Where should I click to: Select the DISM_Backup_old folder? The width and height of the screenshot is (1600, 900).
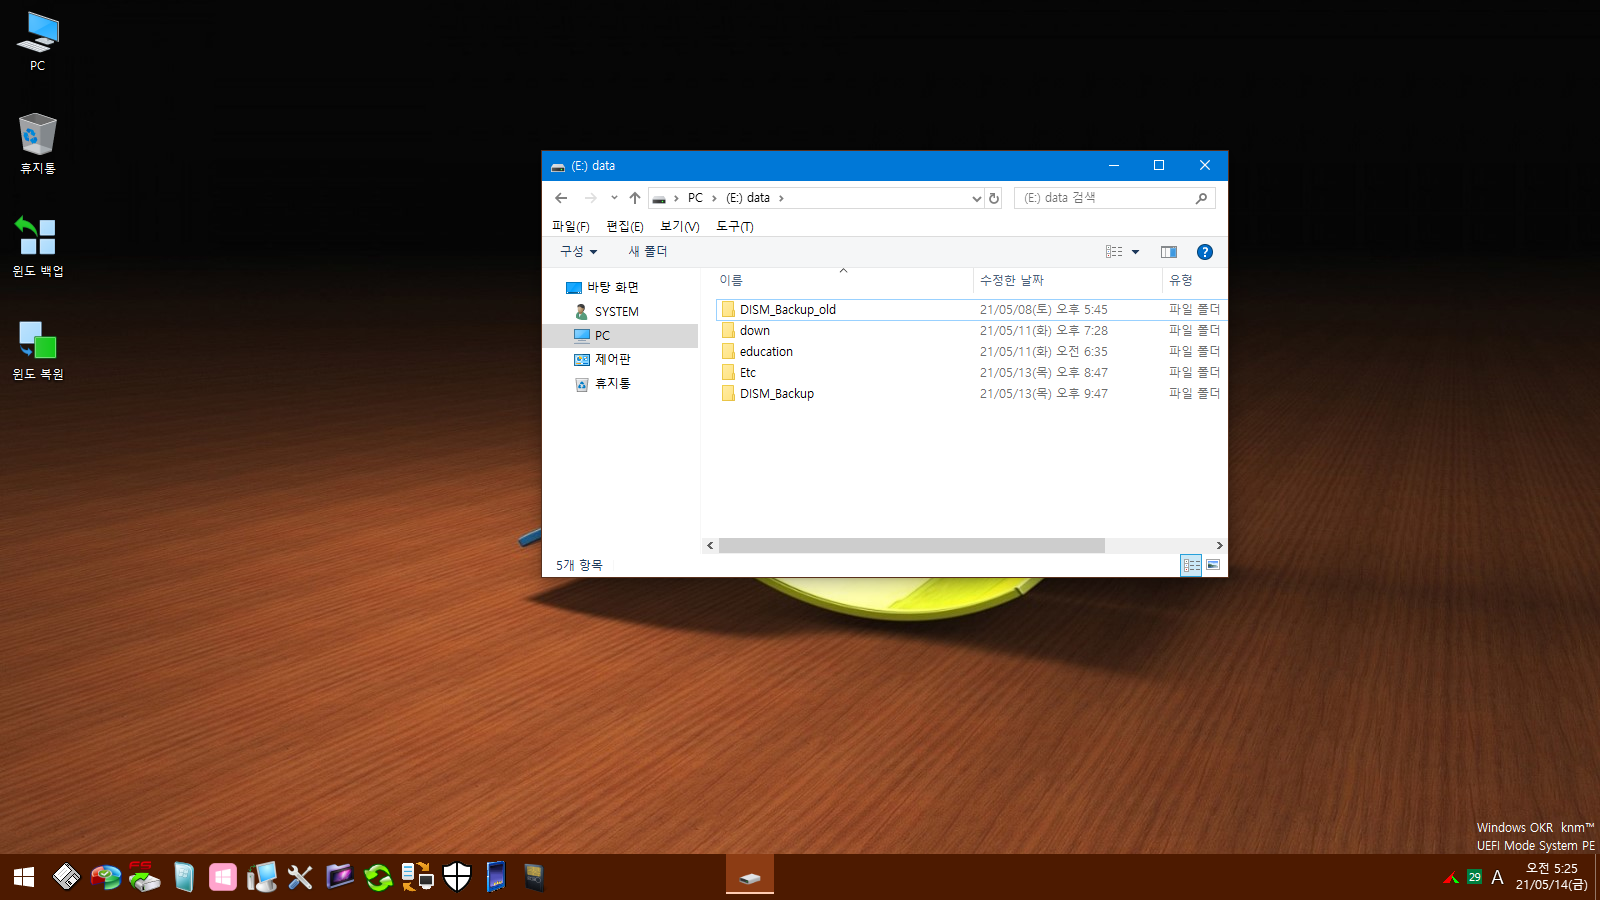[x=971, y=310]
